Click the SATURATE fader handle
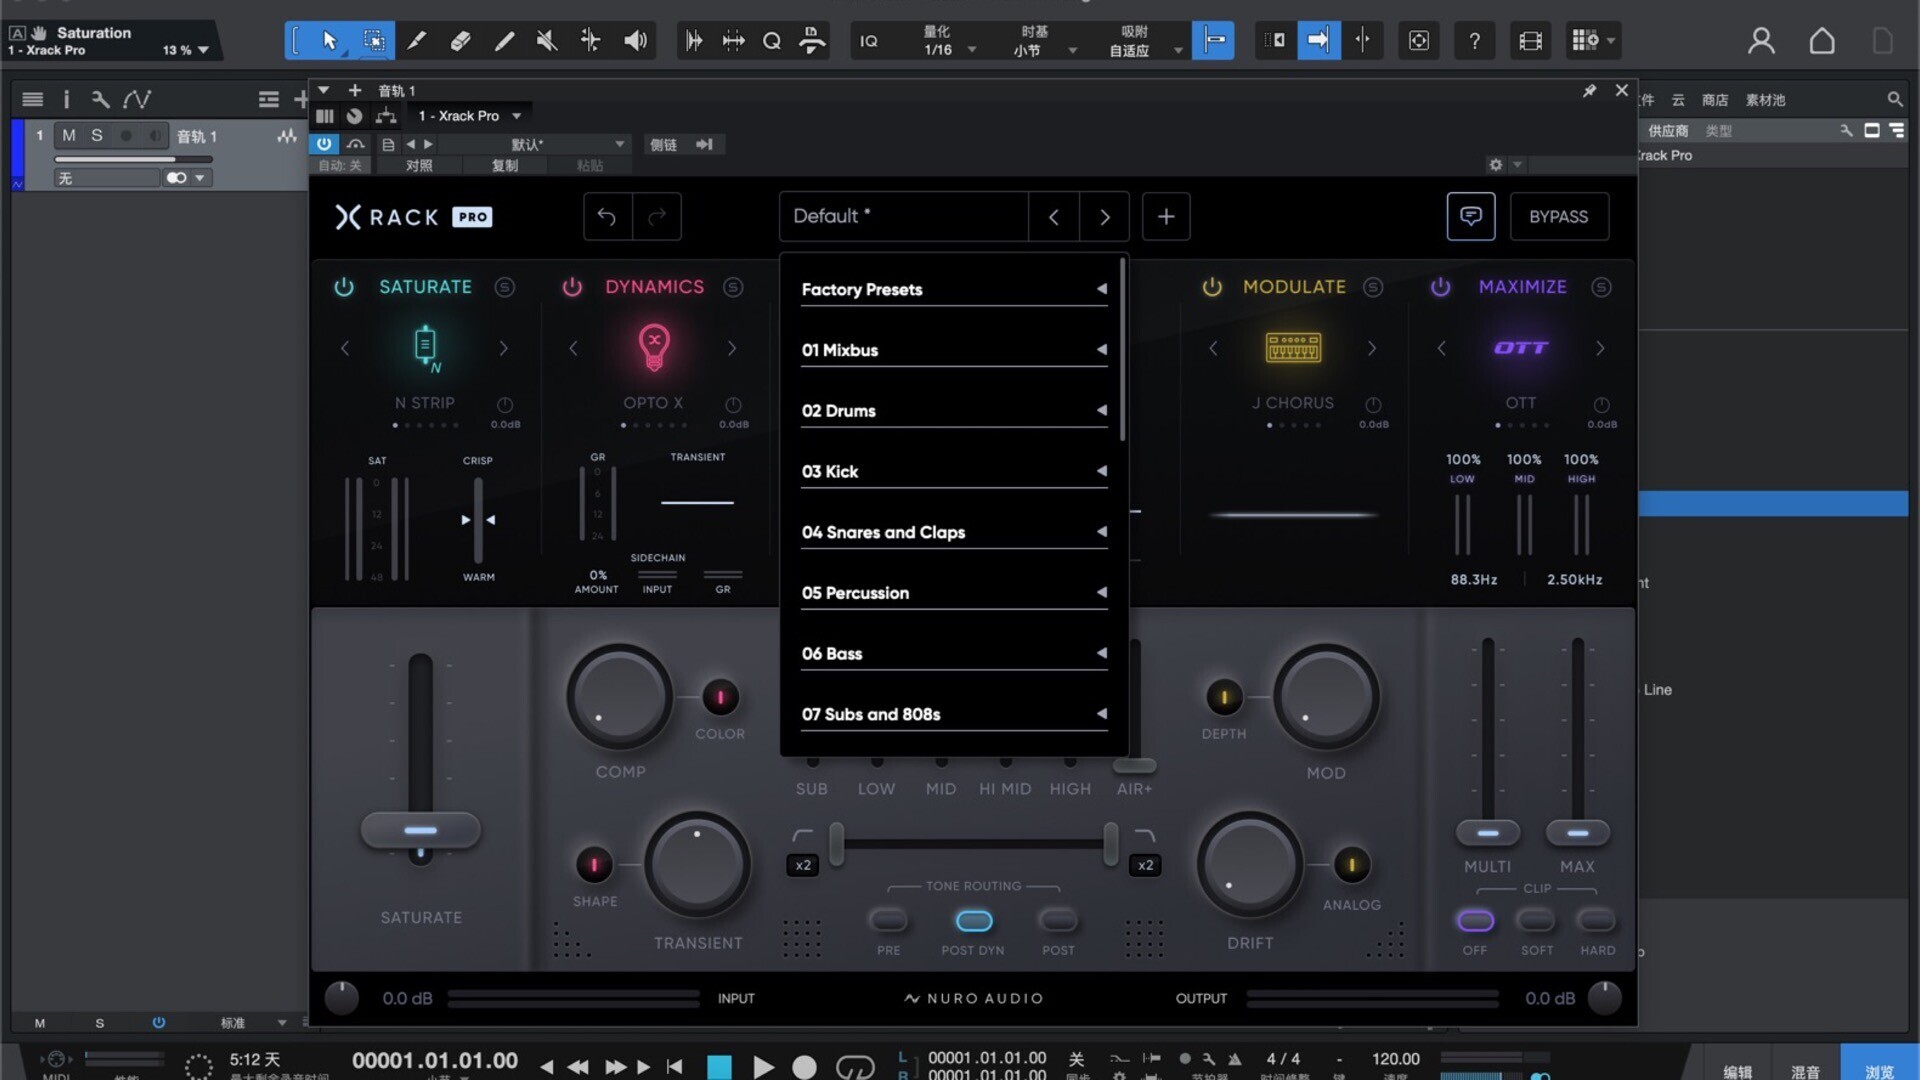The width and height of the screenshot is (1920, 1080). click(x=420, y=831)
